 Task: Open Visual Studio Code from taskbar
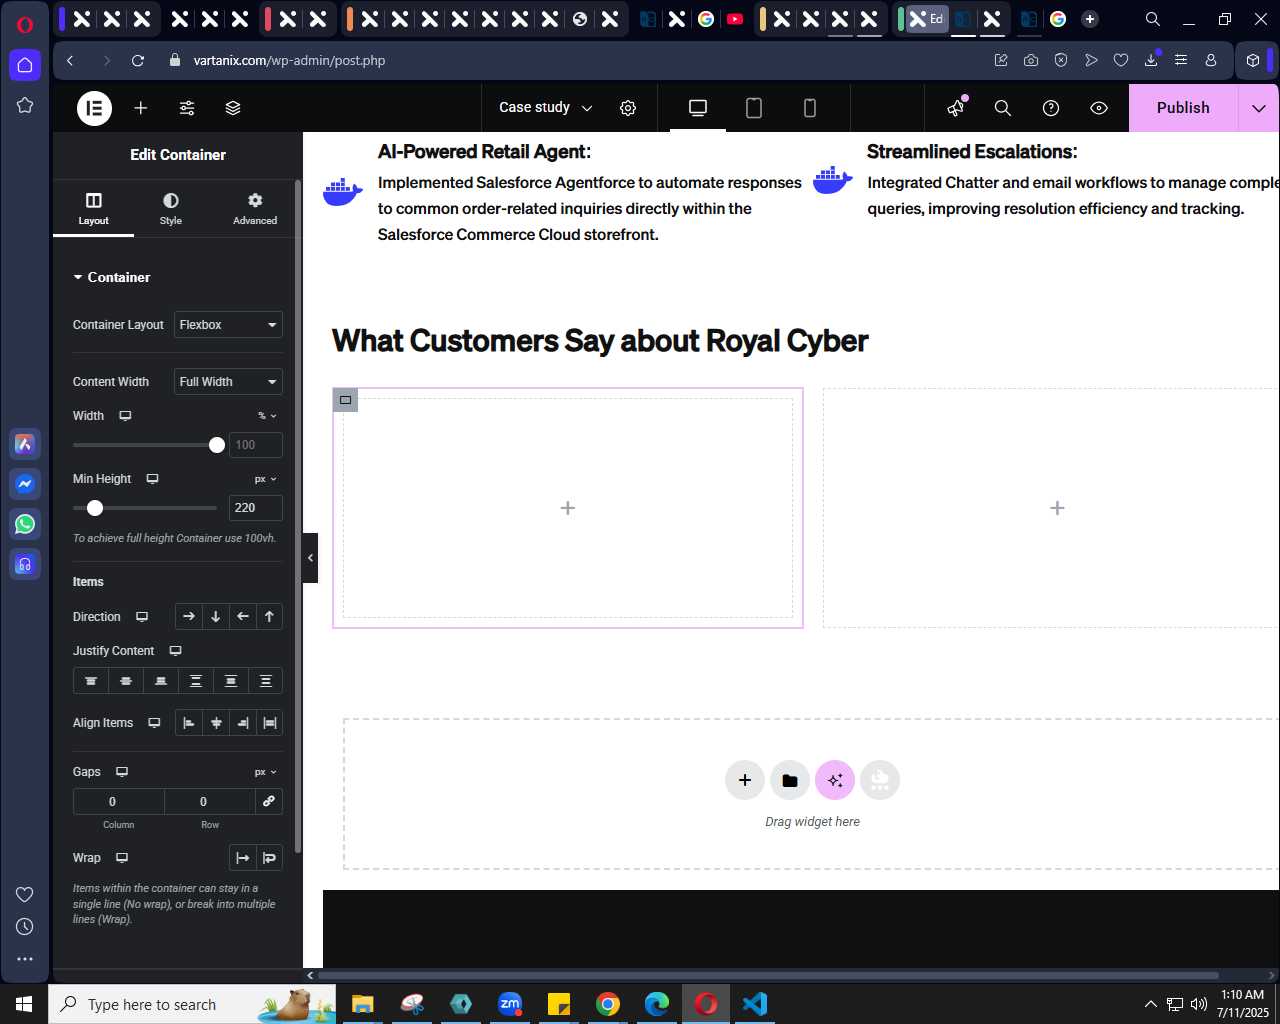(x=755, y=1004)
